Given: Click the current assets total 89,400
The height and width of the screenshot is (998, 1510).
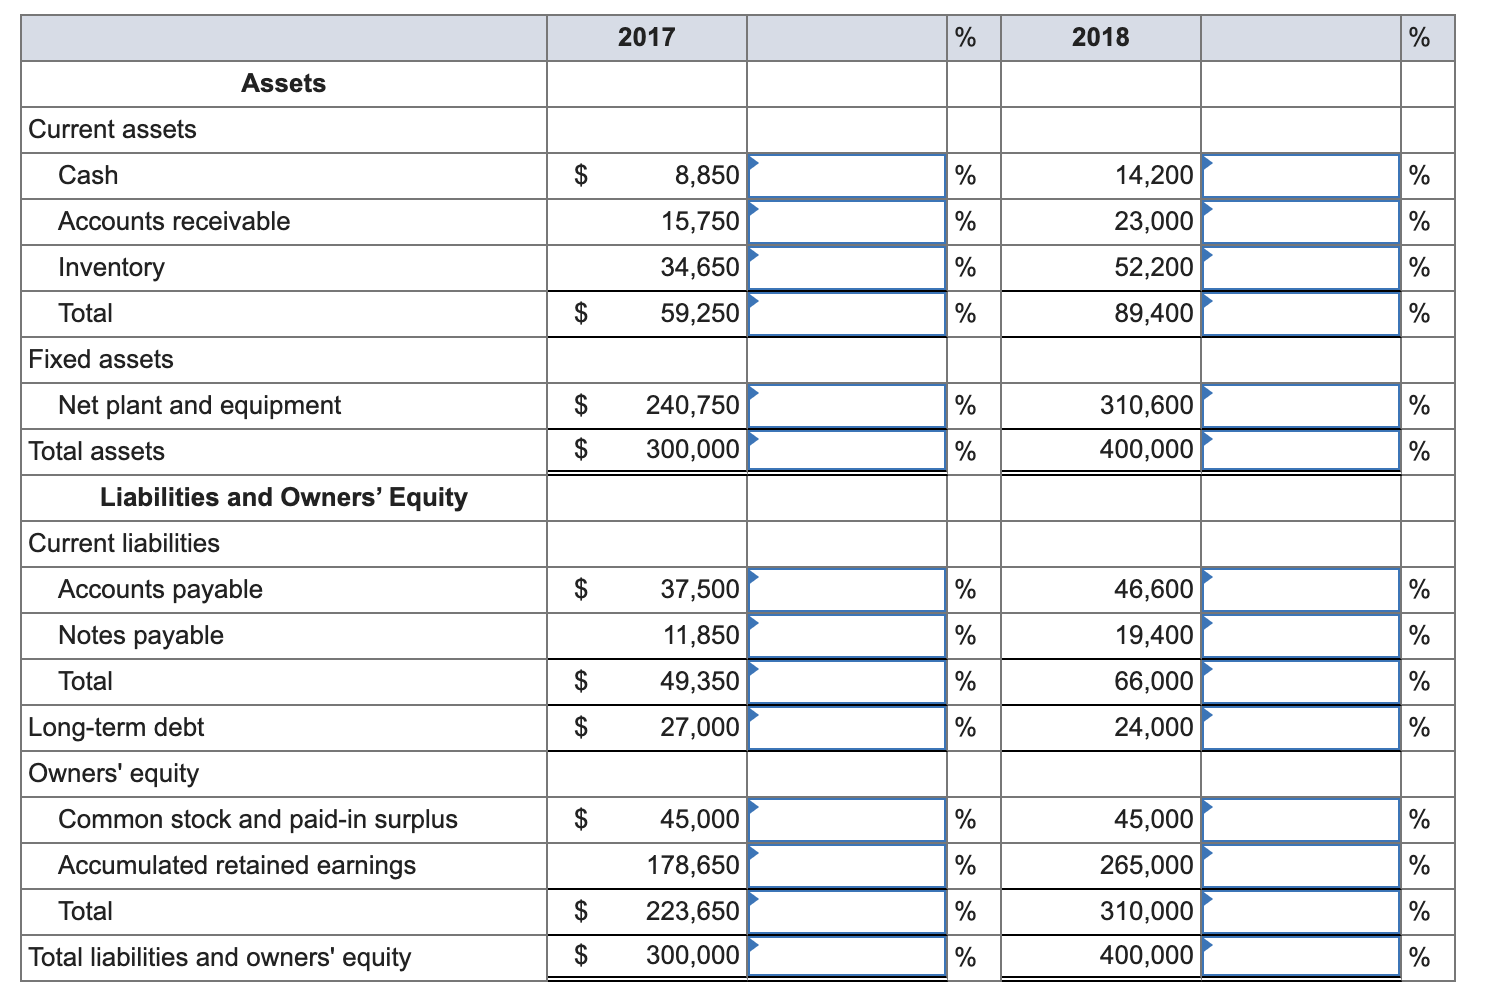Looking at the screenshot, I should pyautogui.click(x=1154, y=314).
